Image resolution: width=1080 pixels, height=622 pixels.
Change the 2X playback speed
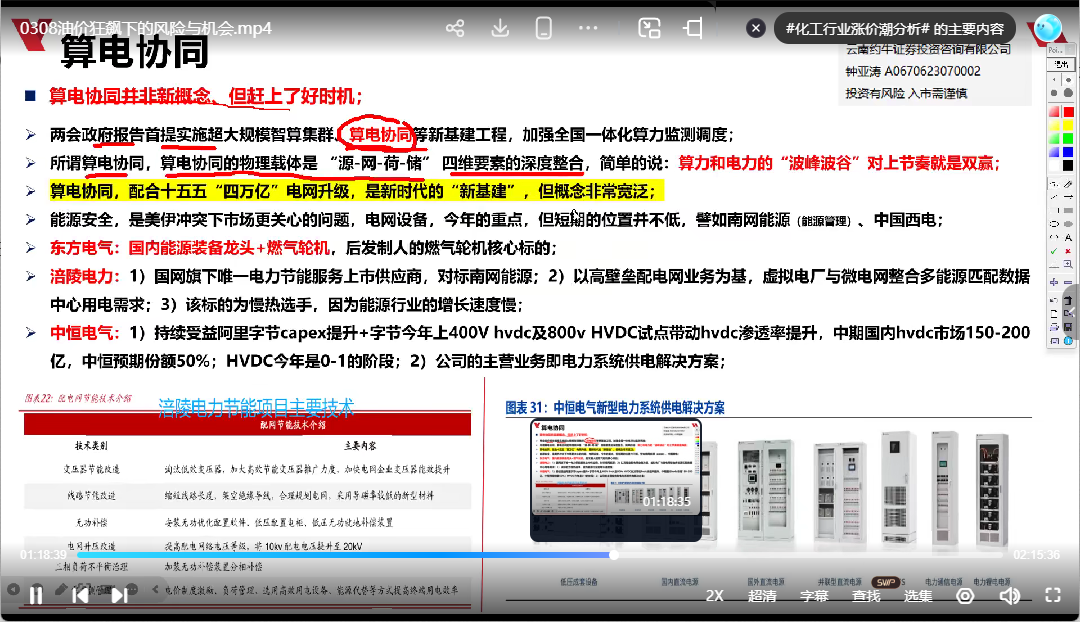(x=714, y=596)
